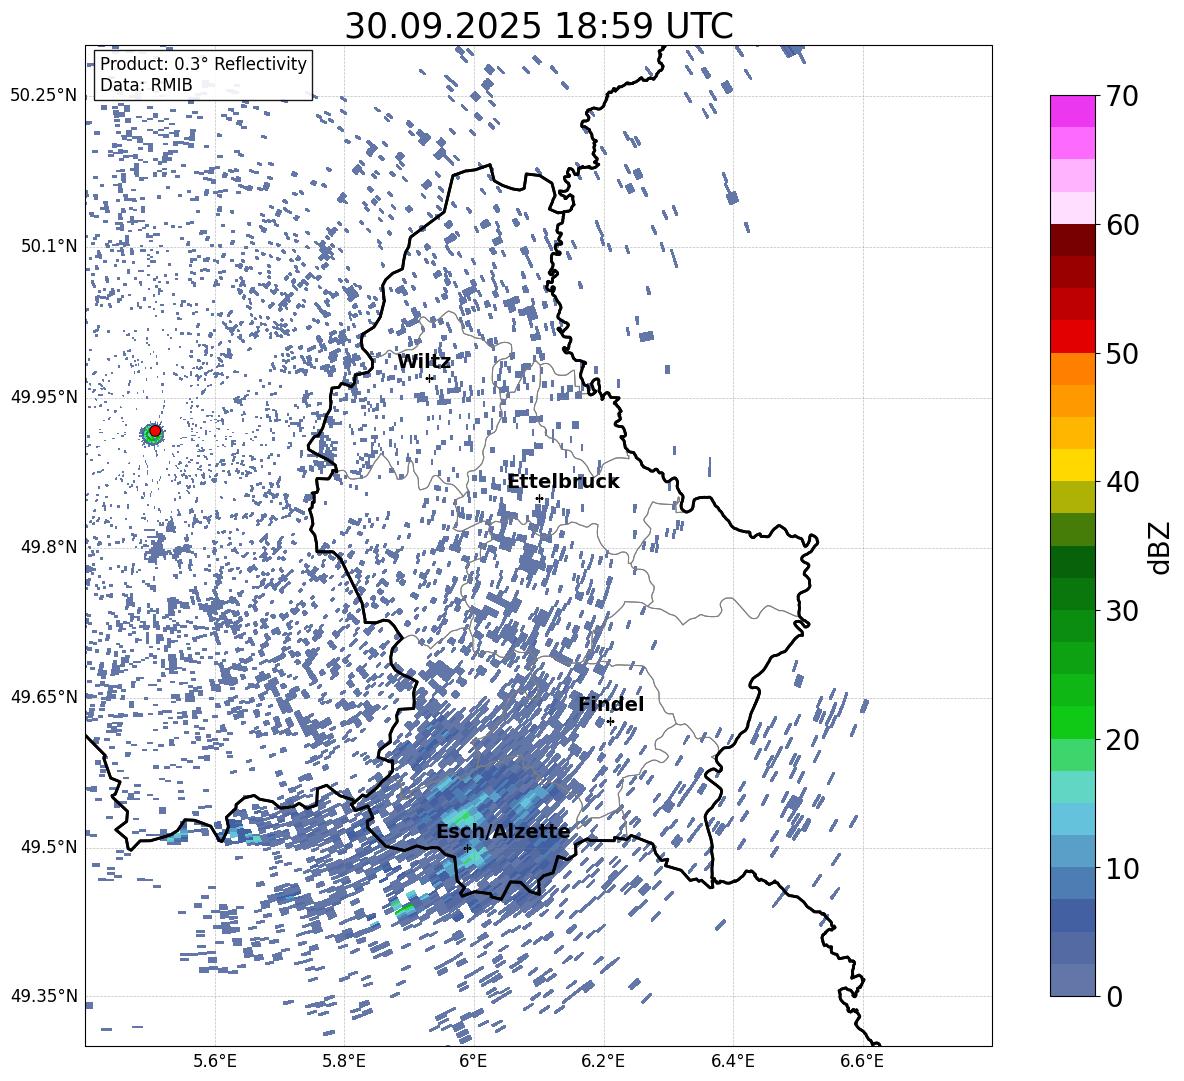The image size is (1184, 1081).
Task: Pick the yellow swatch just above 40 dBZ
Action: pyautogui.click(x=1072, y=465)
